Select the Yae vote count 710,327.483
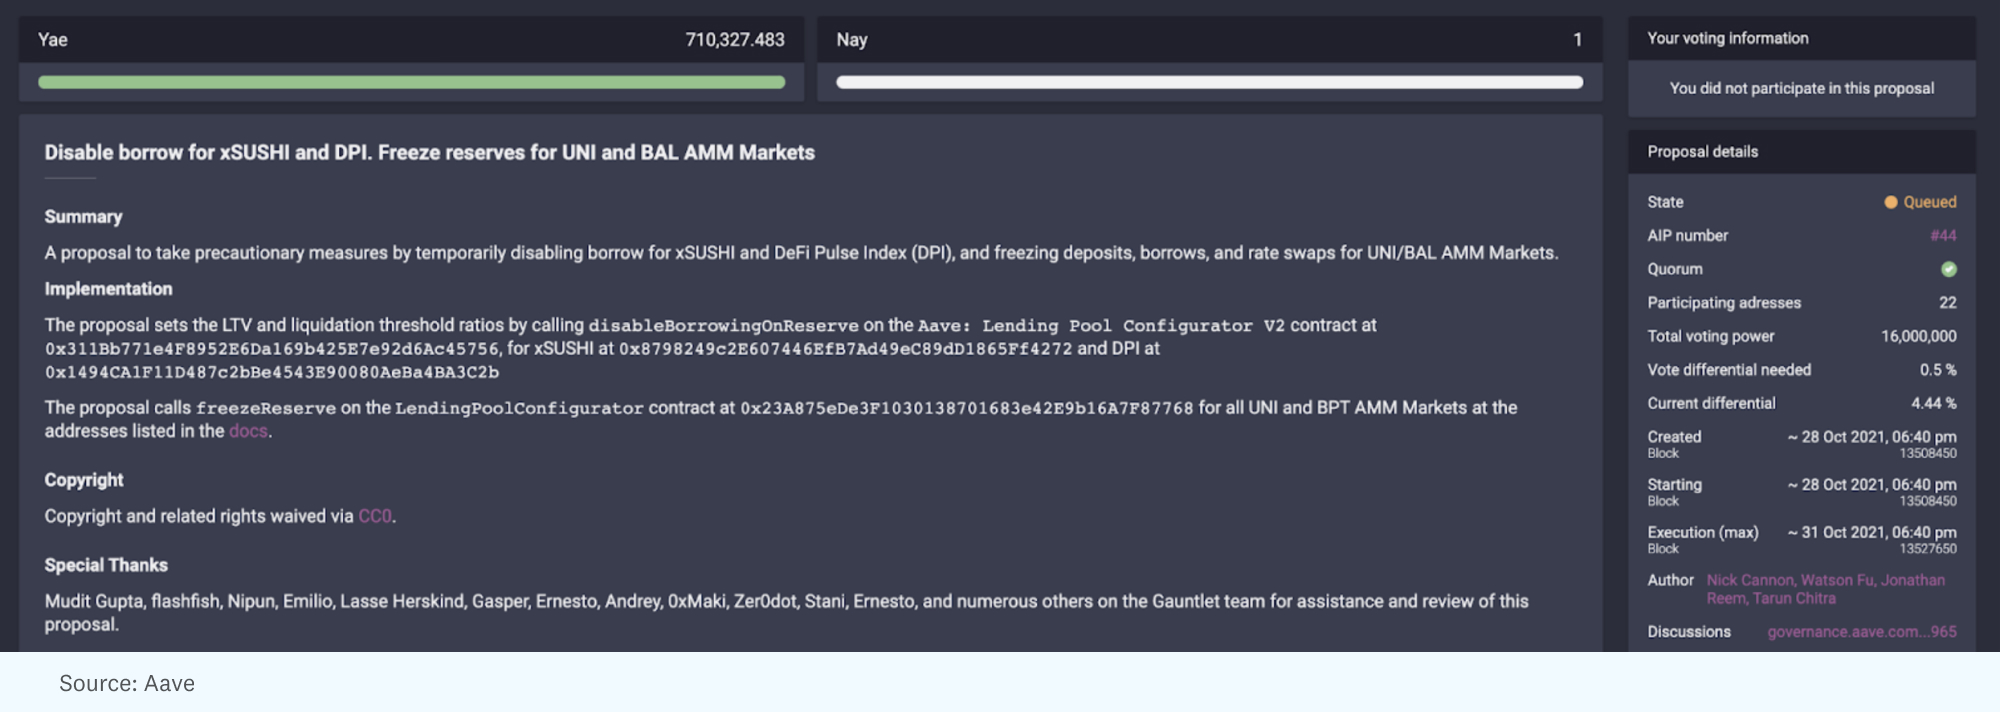The image size is (2000, 712). point(734,40)
